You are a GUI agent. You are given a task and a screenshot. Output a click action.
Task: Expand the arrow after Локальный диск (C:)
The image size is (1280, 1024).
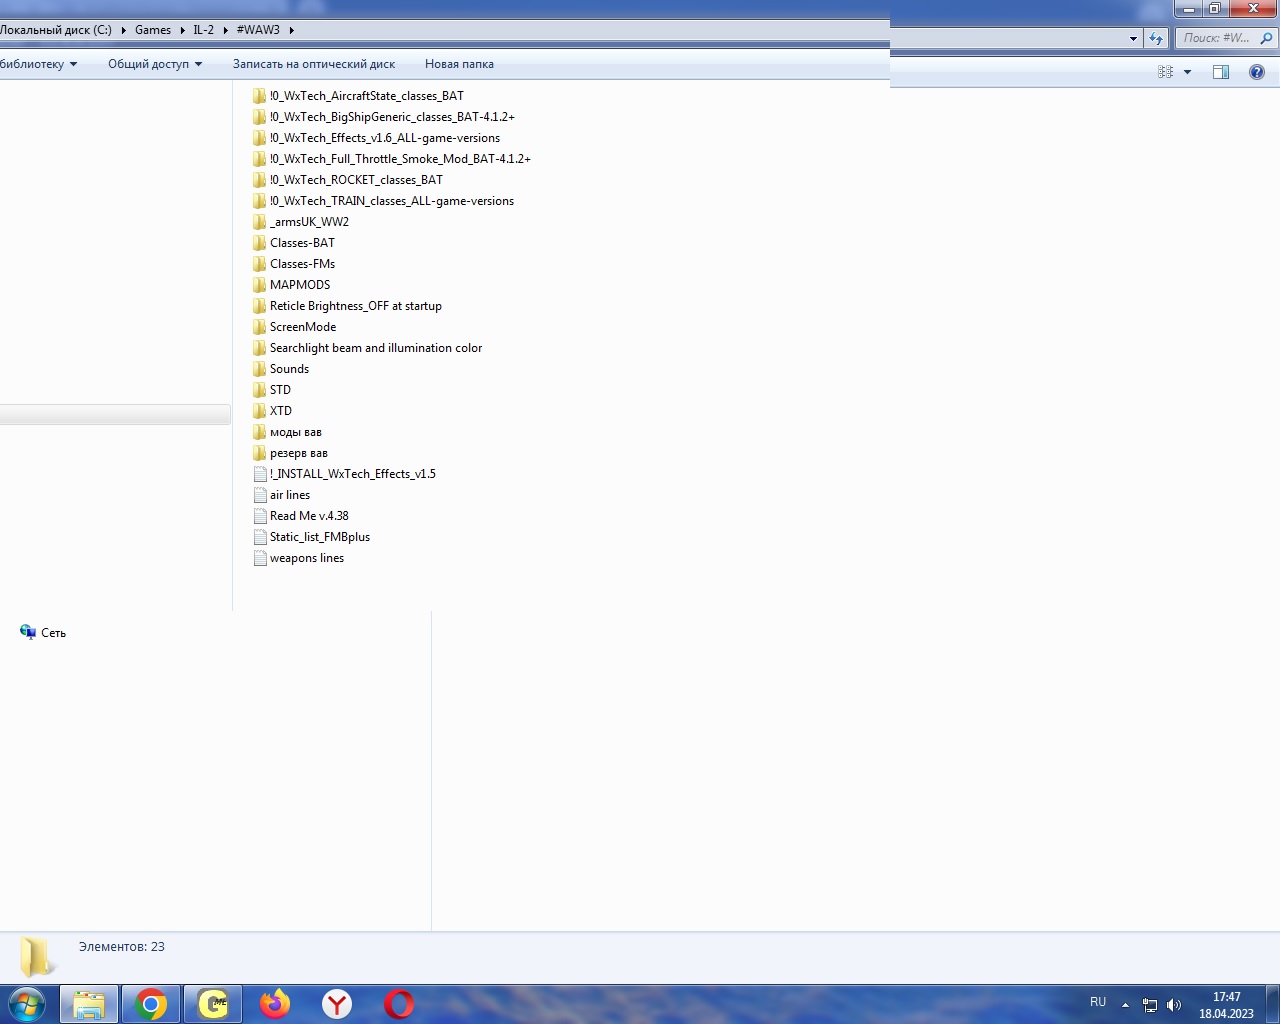pos(124,30)
